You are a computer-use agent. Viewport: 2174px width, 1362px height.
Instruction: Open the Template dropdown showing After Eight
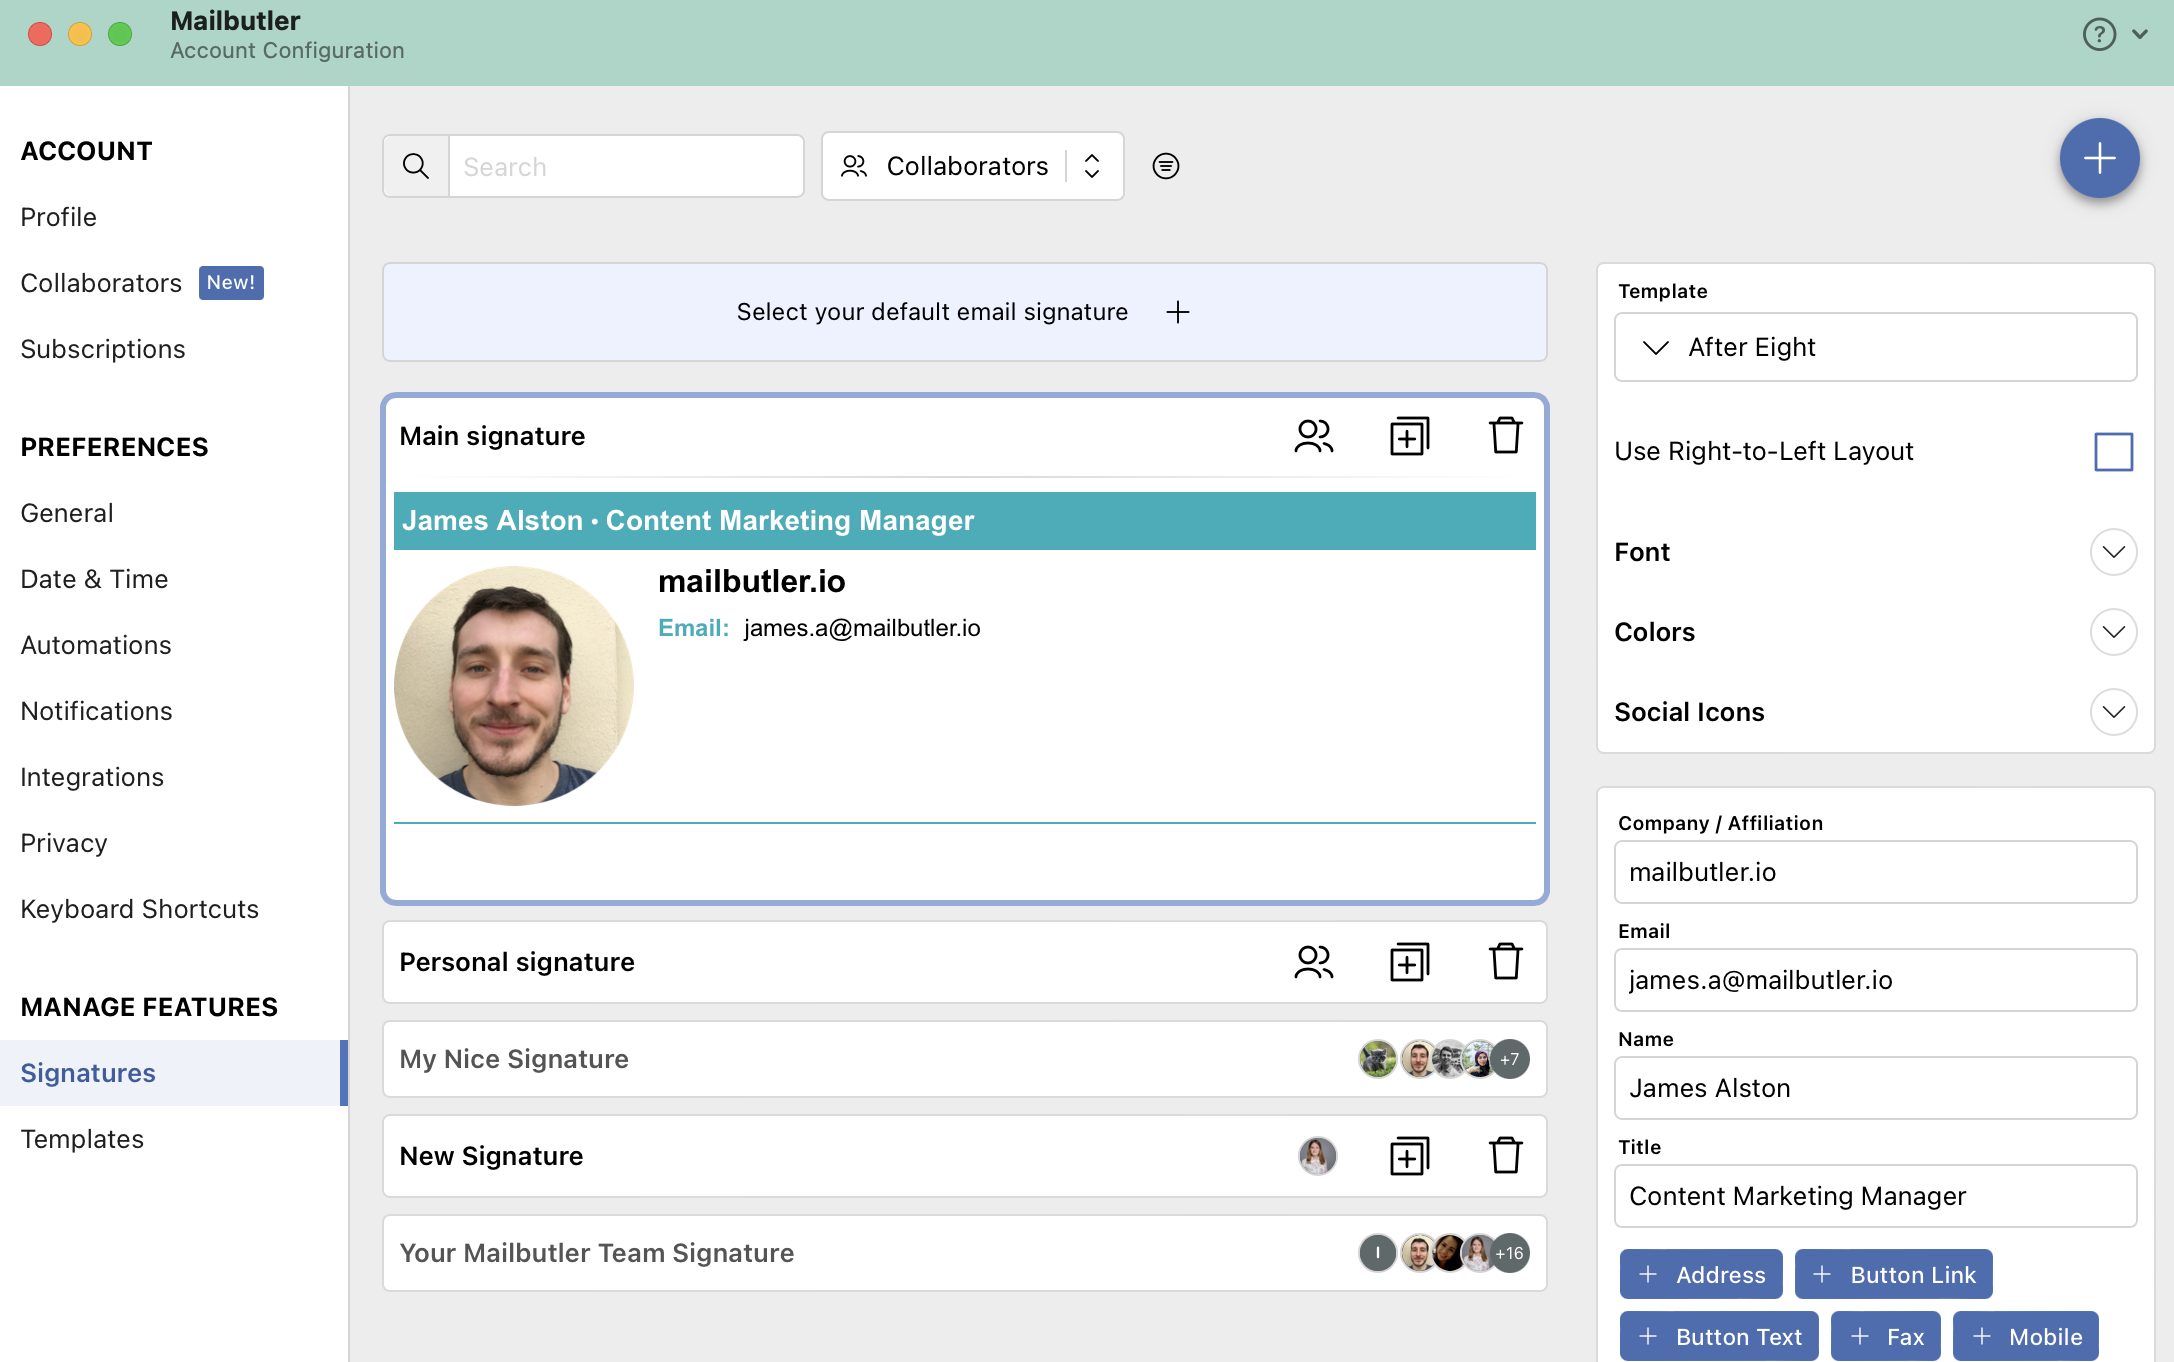pyautogui.click(x=1875, y=347)
